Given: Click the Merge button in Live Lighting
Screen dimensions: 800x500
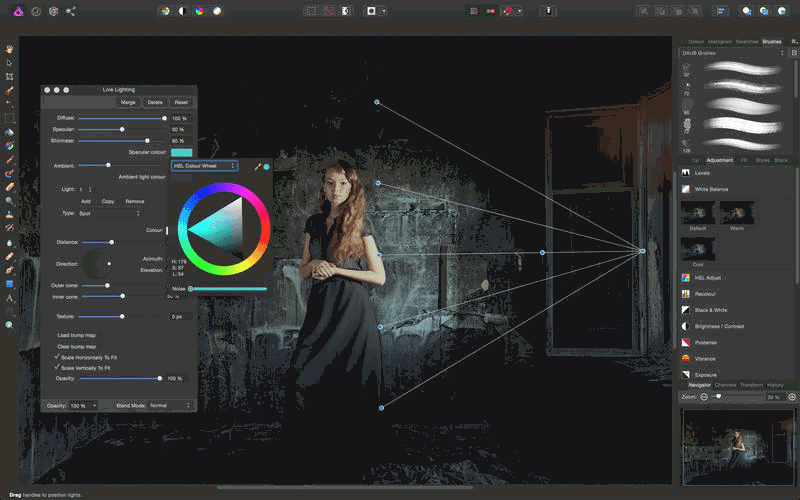Looking at the screenshot, I should 128,102.
